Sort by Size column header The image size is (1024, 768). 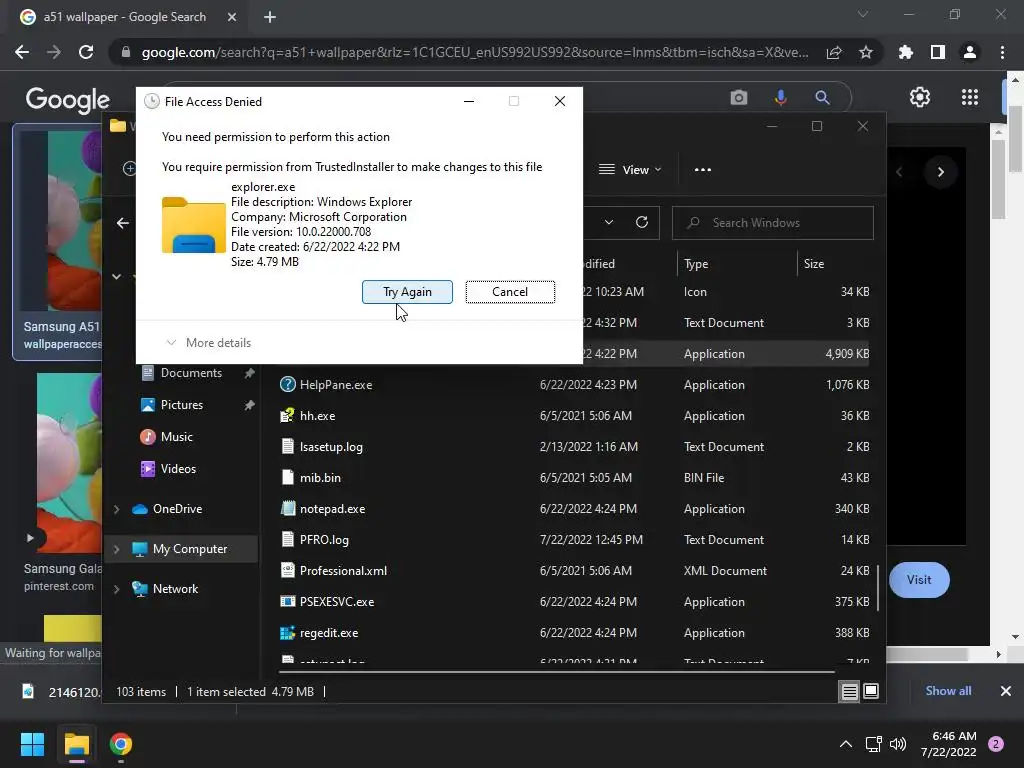[814, 264]
